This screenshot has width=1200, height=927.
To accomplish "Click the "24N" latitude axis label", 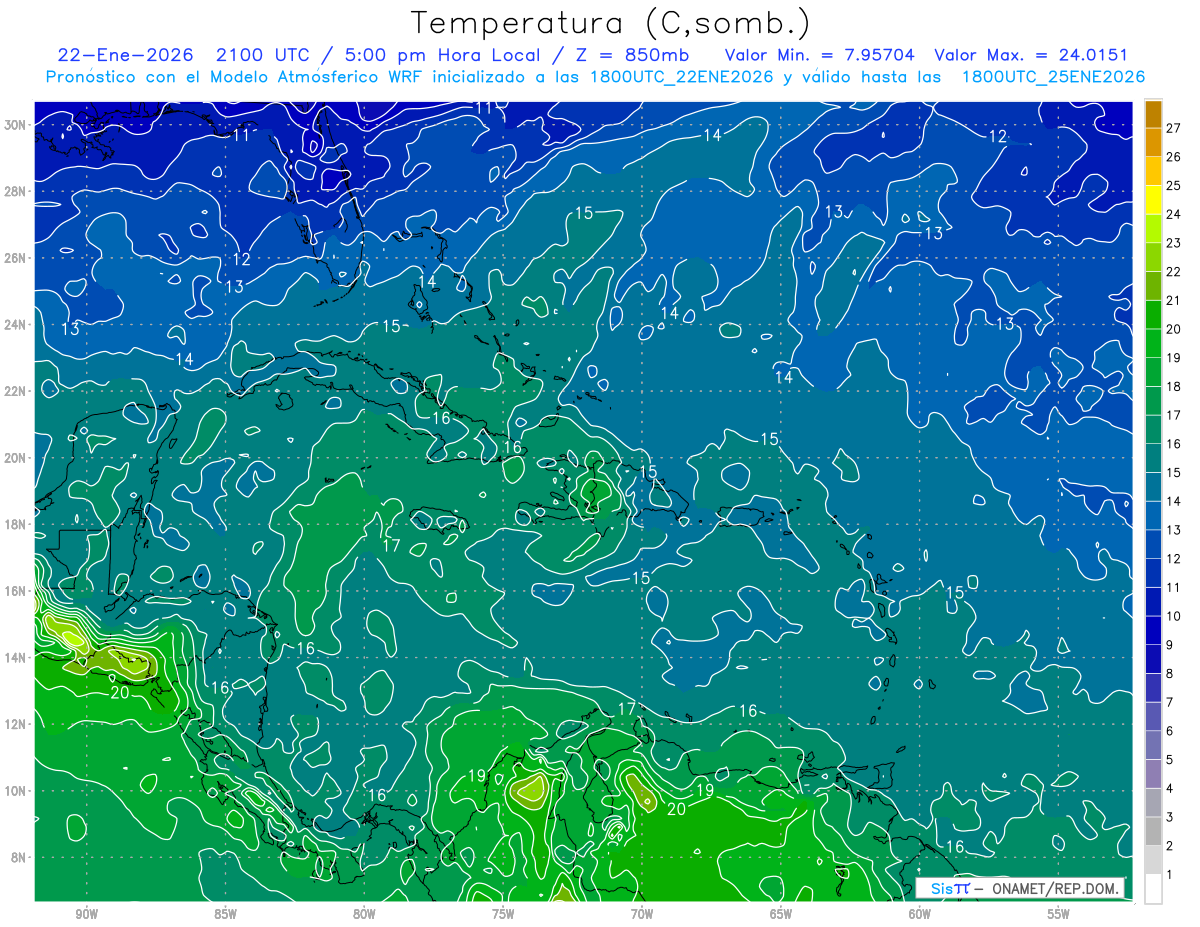I will click(x=16, y=325).
